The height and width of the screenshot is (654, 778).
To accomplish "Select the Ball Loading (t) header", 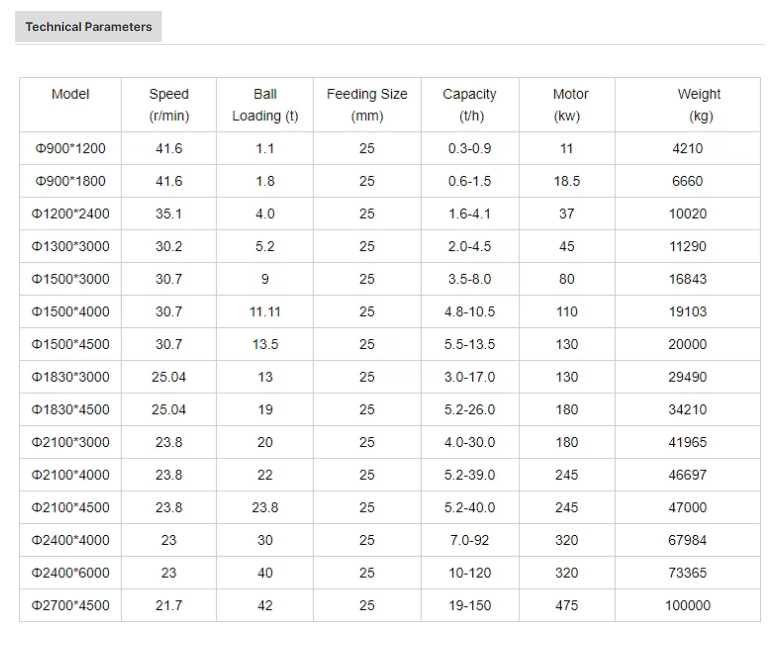I will point(264,105).
